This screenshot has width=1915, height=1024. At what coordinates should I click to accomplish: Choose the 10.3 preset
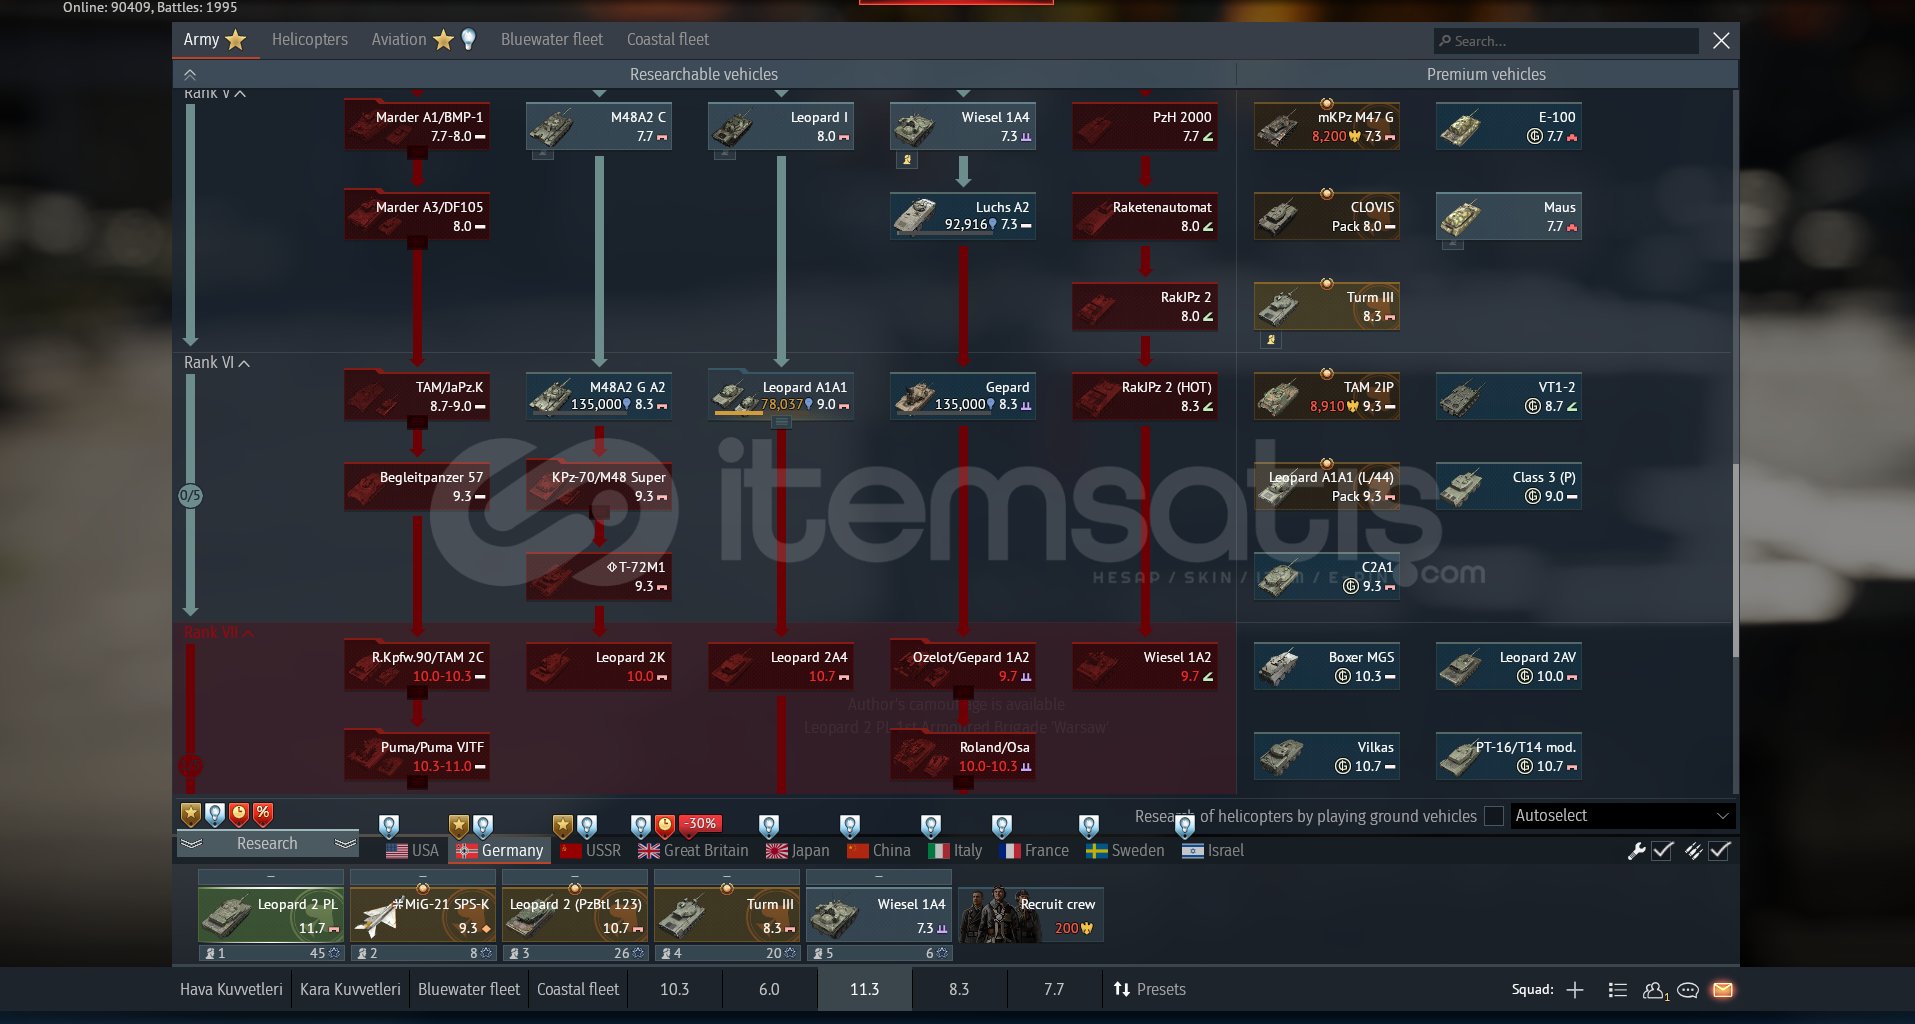tap(674, 990)
